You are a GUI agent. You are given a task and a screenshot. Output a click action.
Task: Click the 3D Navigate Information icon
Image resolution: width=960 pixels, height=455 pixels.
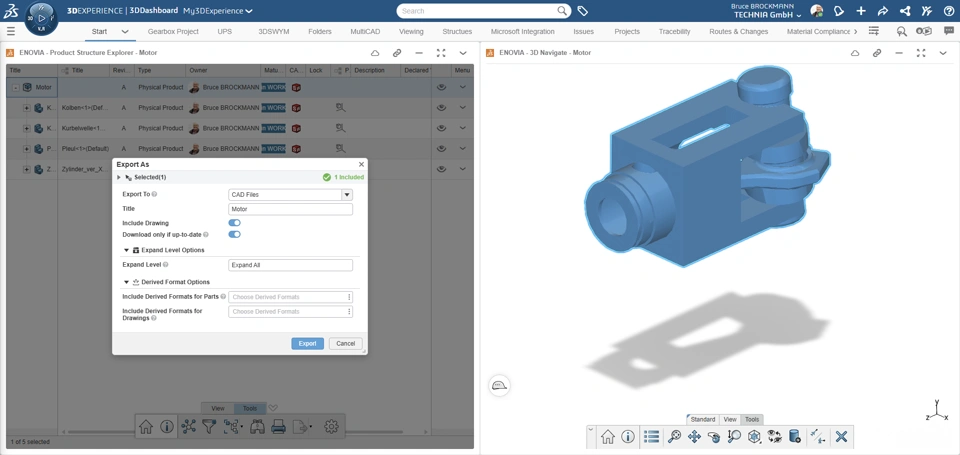(x=628, y=437)
